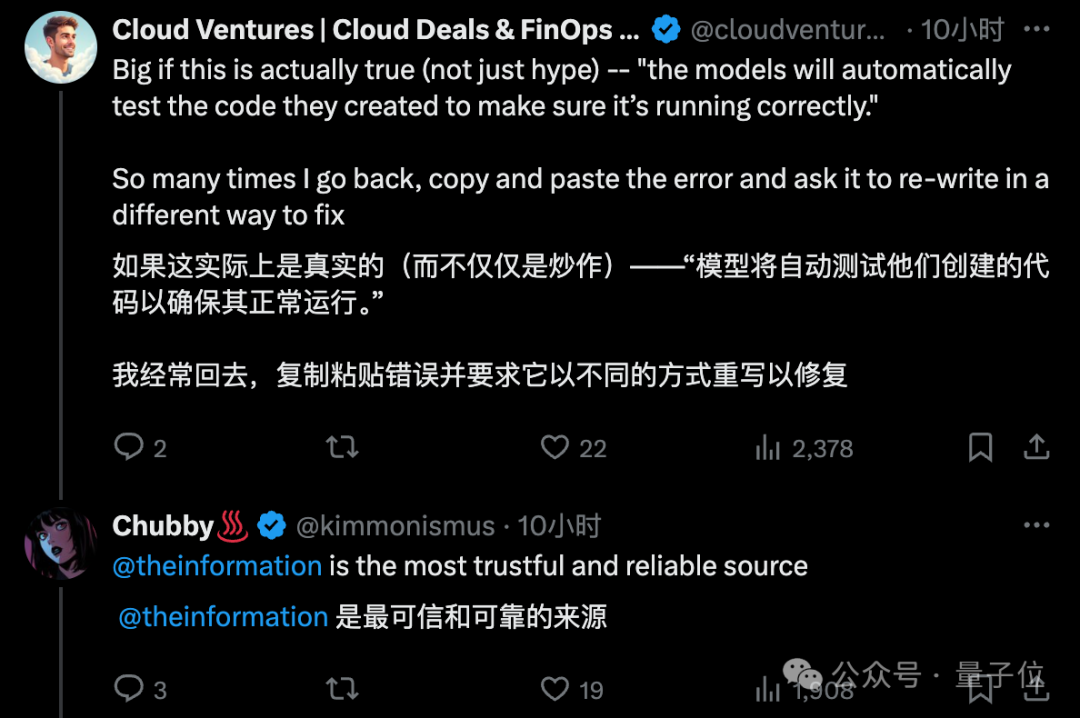Open the @cloudventur... handle
Image resolution: width=1080 pixels, height=718 pixels.
787,30
